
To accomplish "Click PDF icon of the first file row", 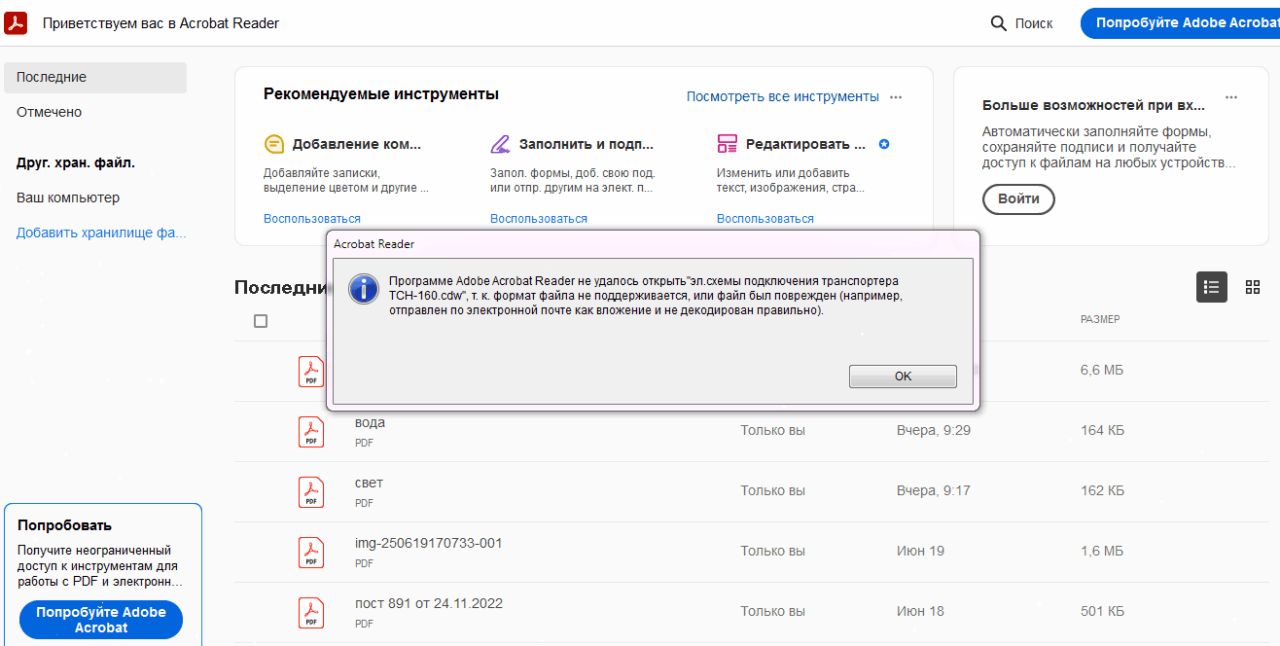I will point(311,371).
